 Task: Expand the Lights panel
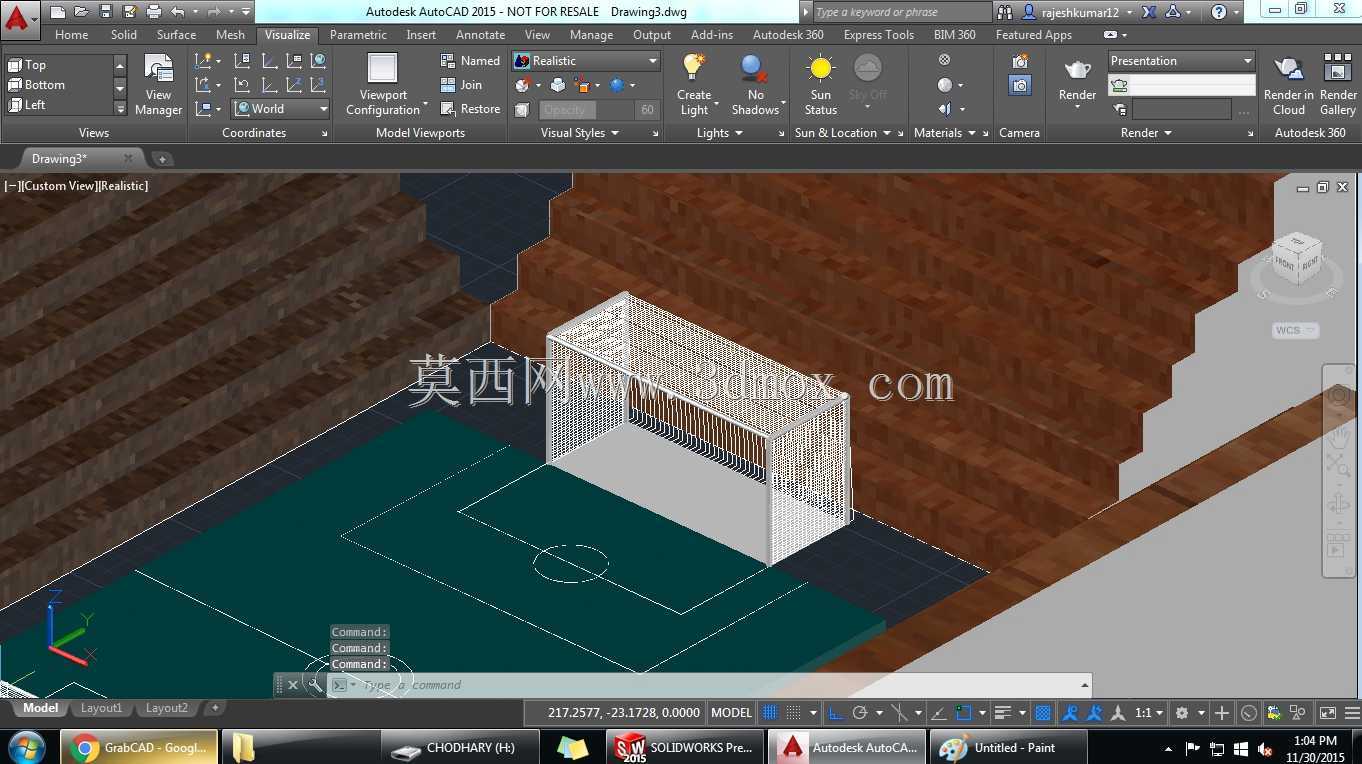pos(720,133)
